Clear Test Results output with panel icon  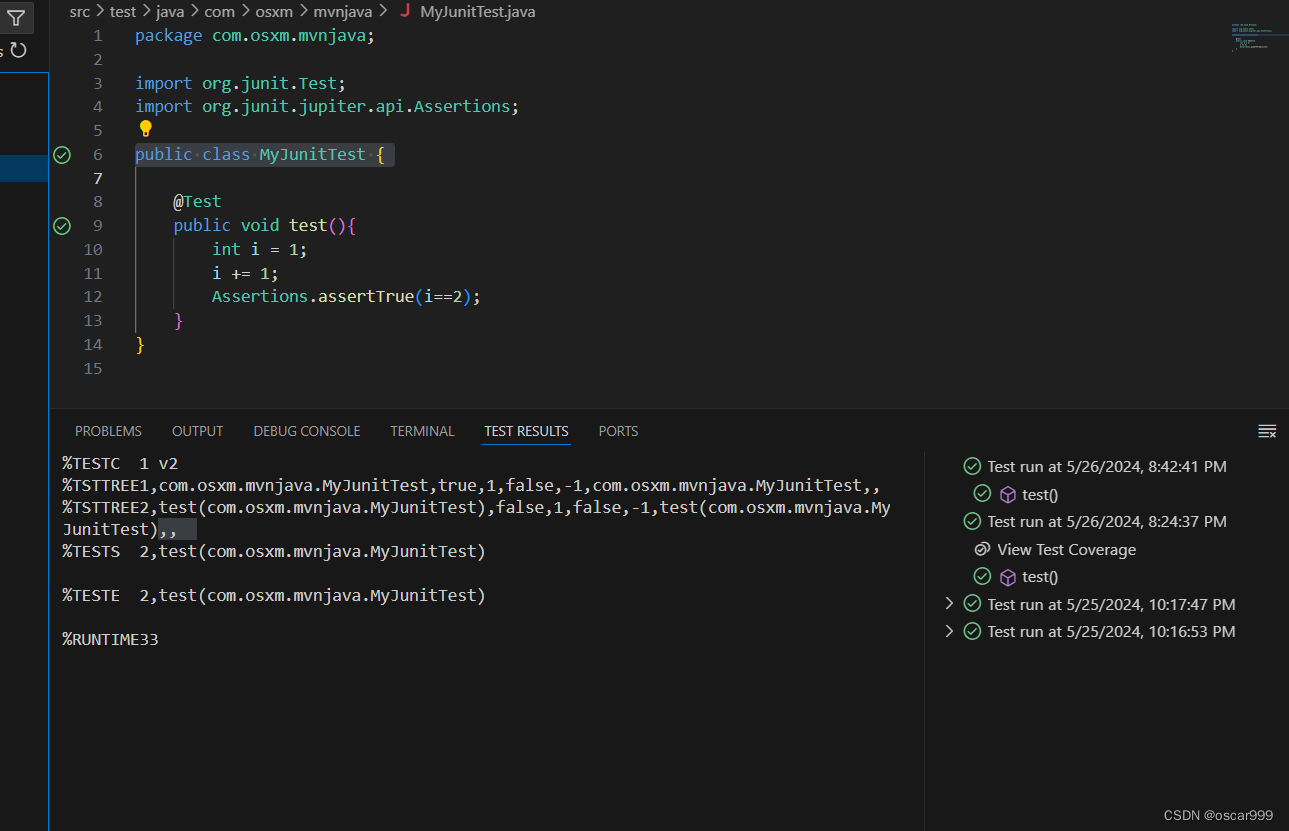coord(1267,431)
